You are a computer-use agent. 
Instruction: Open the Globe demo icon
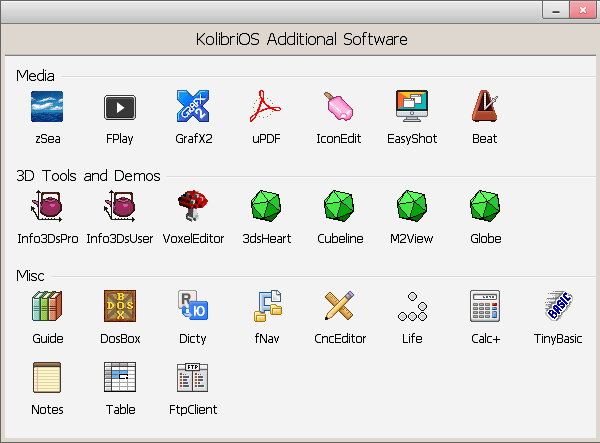click(485, 206)
